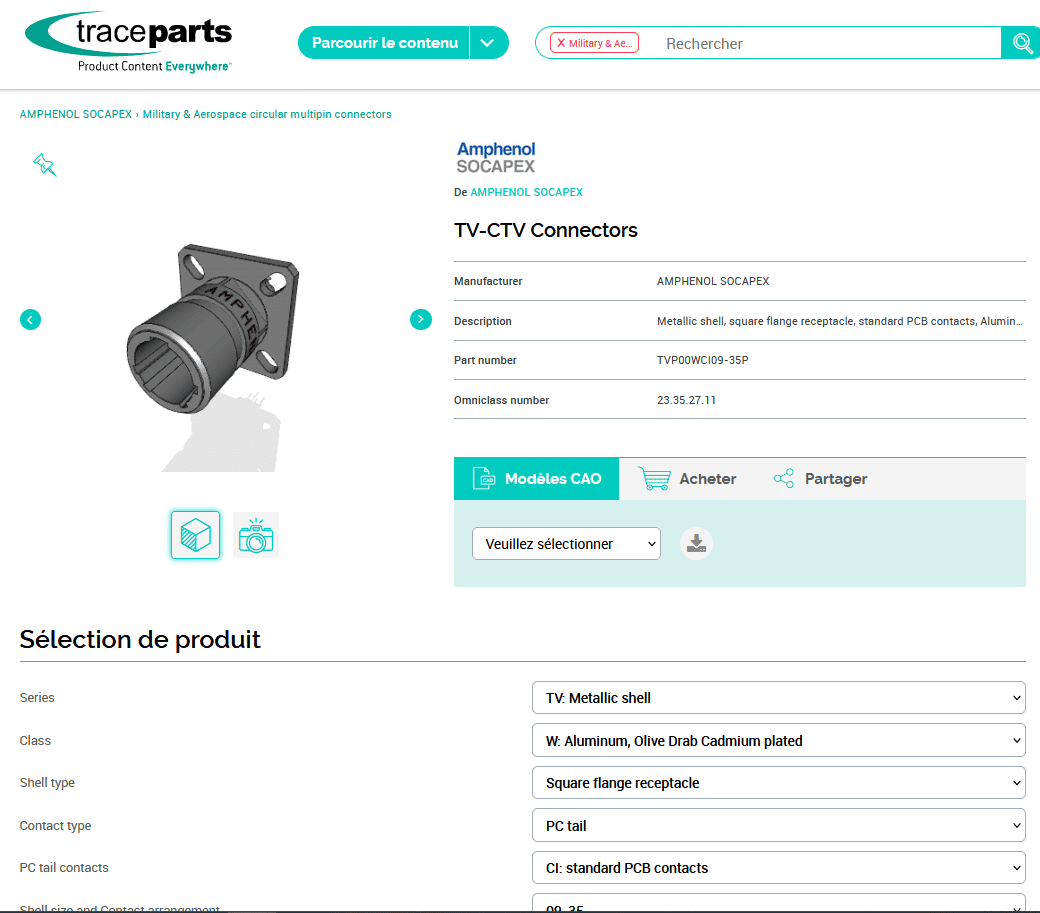This screenshot has width=1040, height=913.
Task: Open the Shell type dropdown
Action: coord(778,783)
